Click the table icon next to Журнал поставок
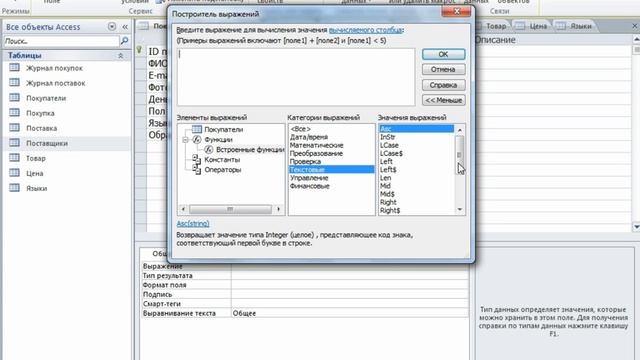This screenshot has height=360, width=640. point(14,83)
